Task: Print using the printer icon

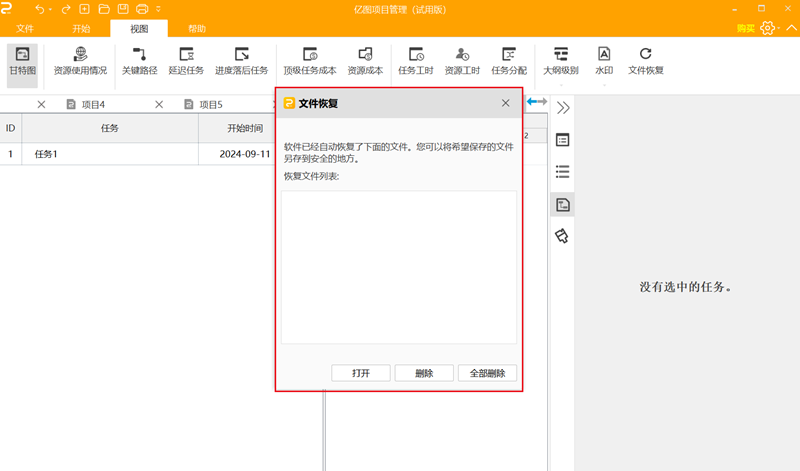Action: [142, 9]
